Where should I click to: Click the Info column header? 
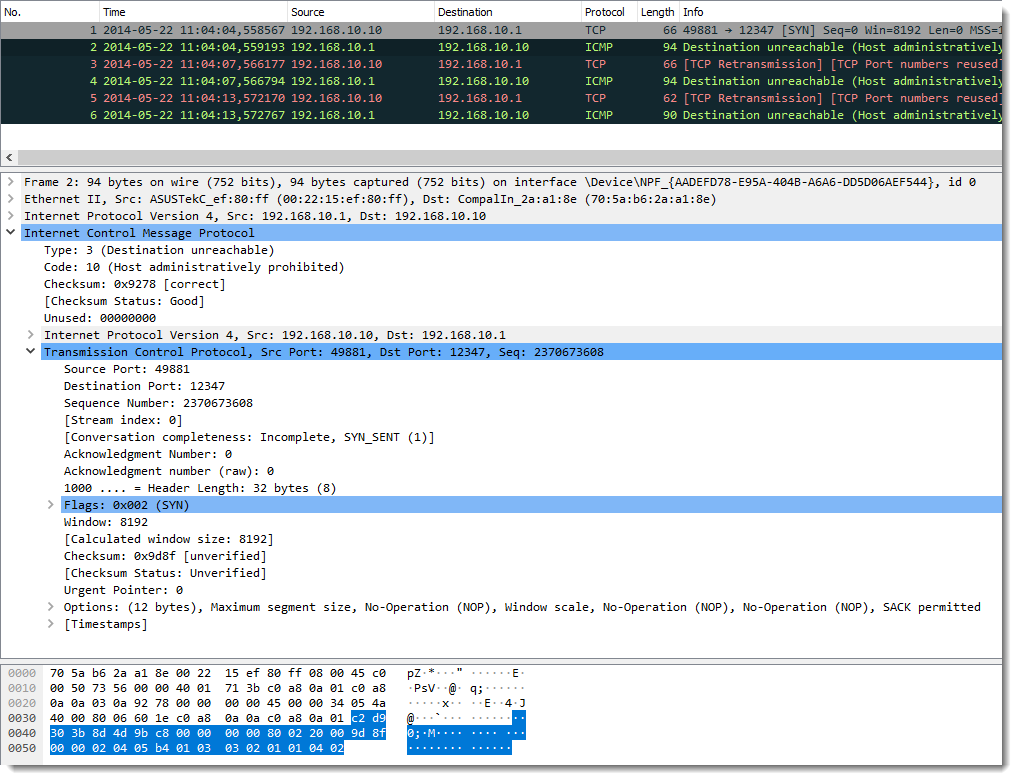coord(840,12)
